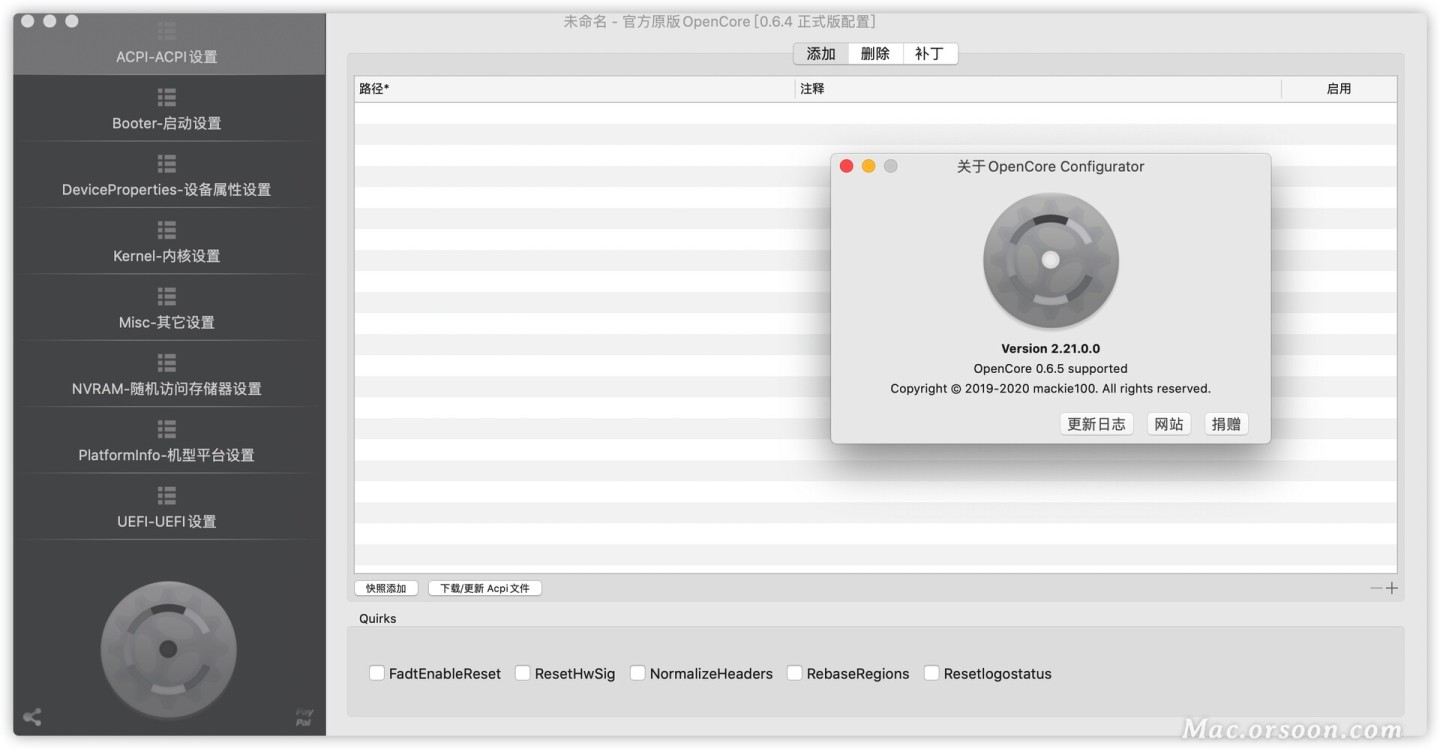Check the NormalizeHeaders checkbox
The height and width of the screenshot is (749, 1440).
[x=638, y=673]
